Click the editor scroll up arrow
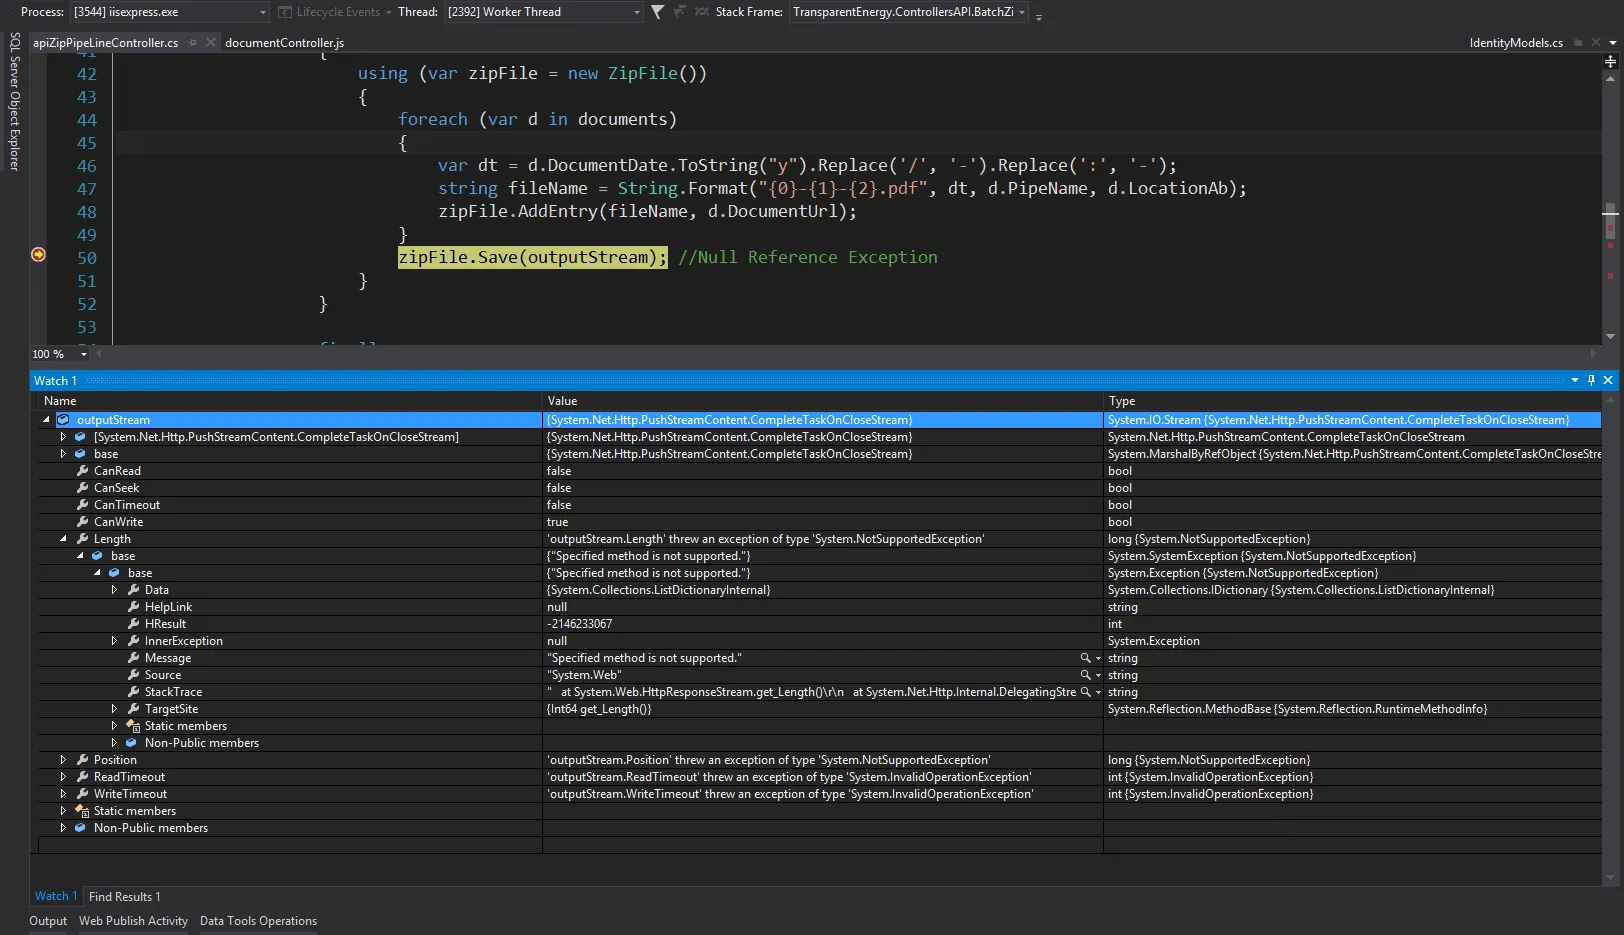Image resolution: width=1624 pixels, height=935 pixels. (1610, 78)
